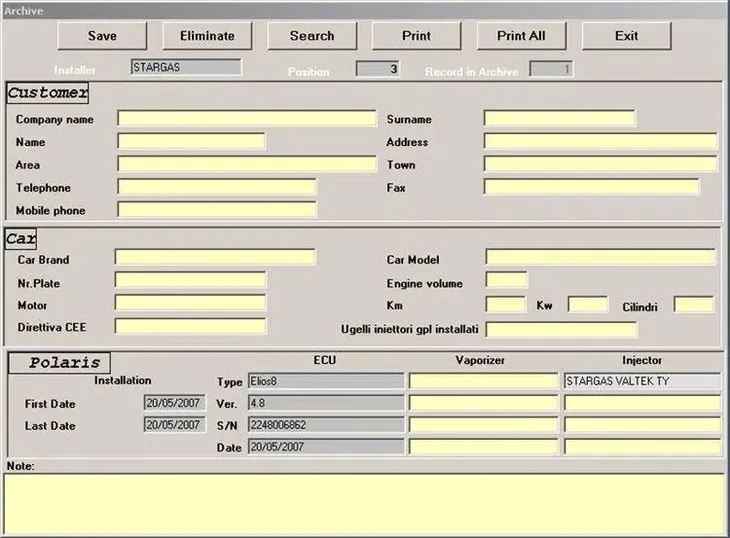730x538 pixels.
Task: Select the customer Address field
Action: pos(600,142)
